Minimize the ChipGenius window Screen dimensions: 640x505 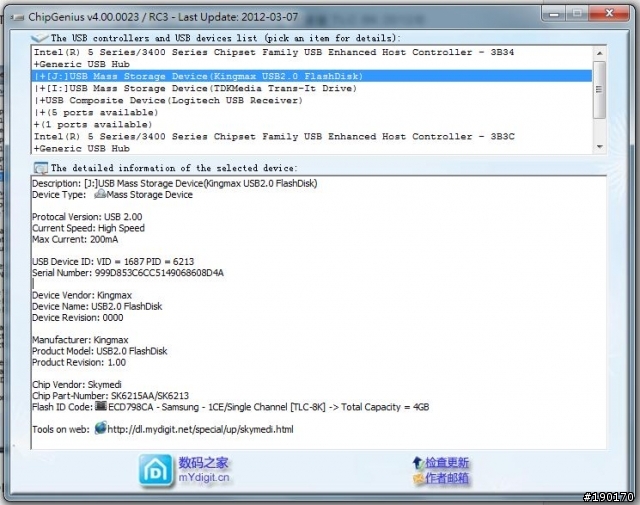coord(553,14)
